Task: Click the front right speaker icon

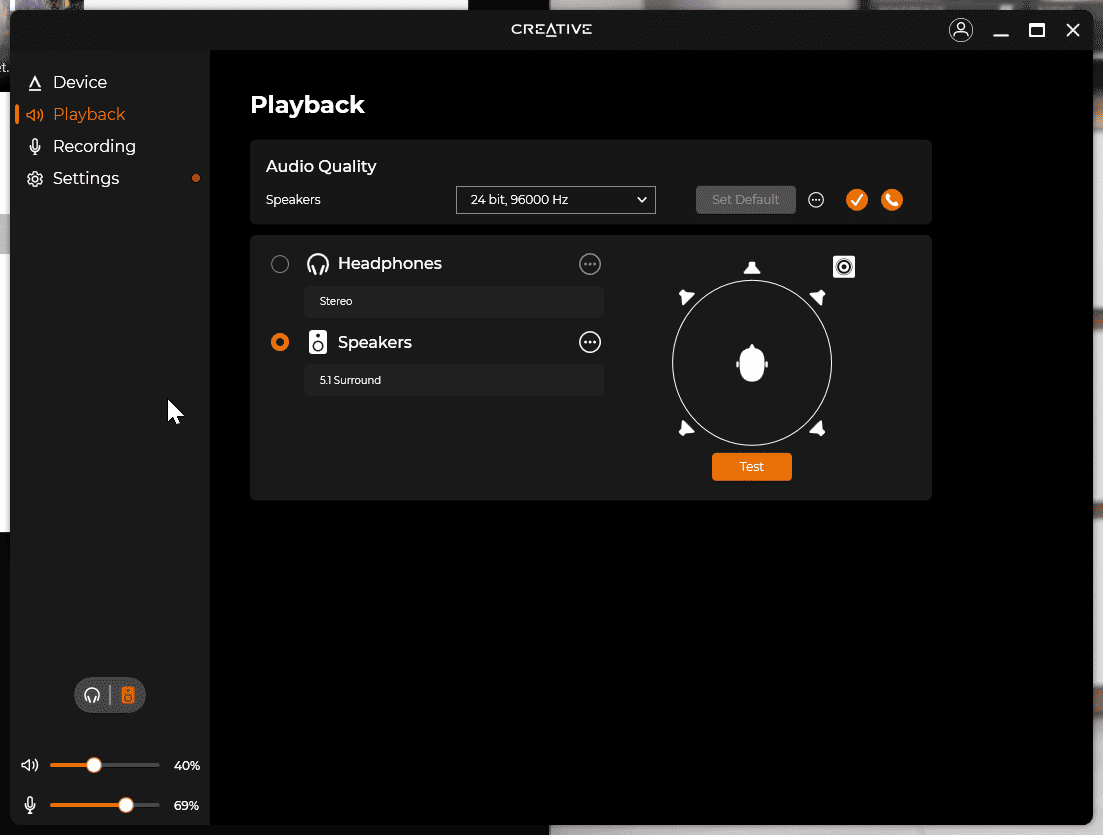Action: (x=817, y=297)
